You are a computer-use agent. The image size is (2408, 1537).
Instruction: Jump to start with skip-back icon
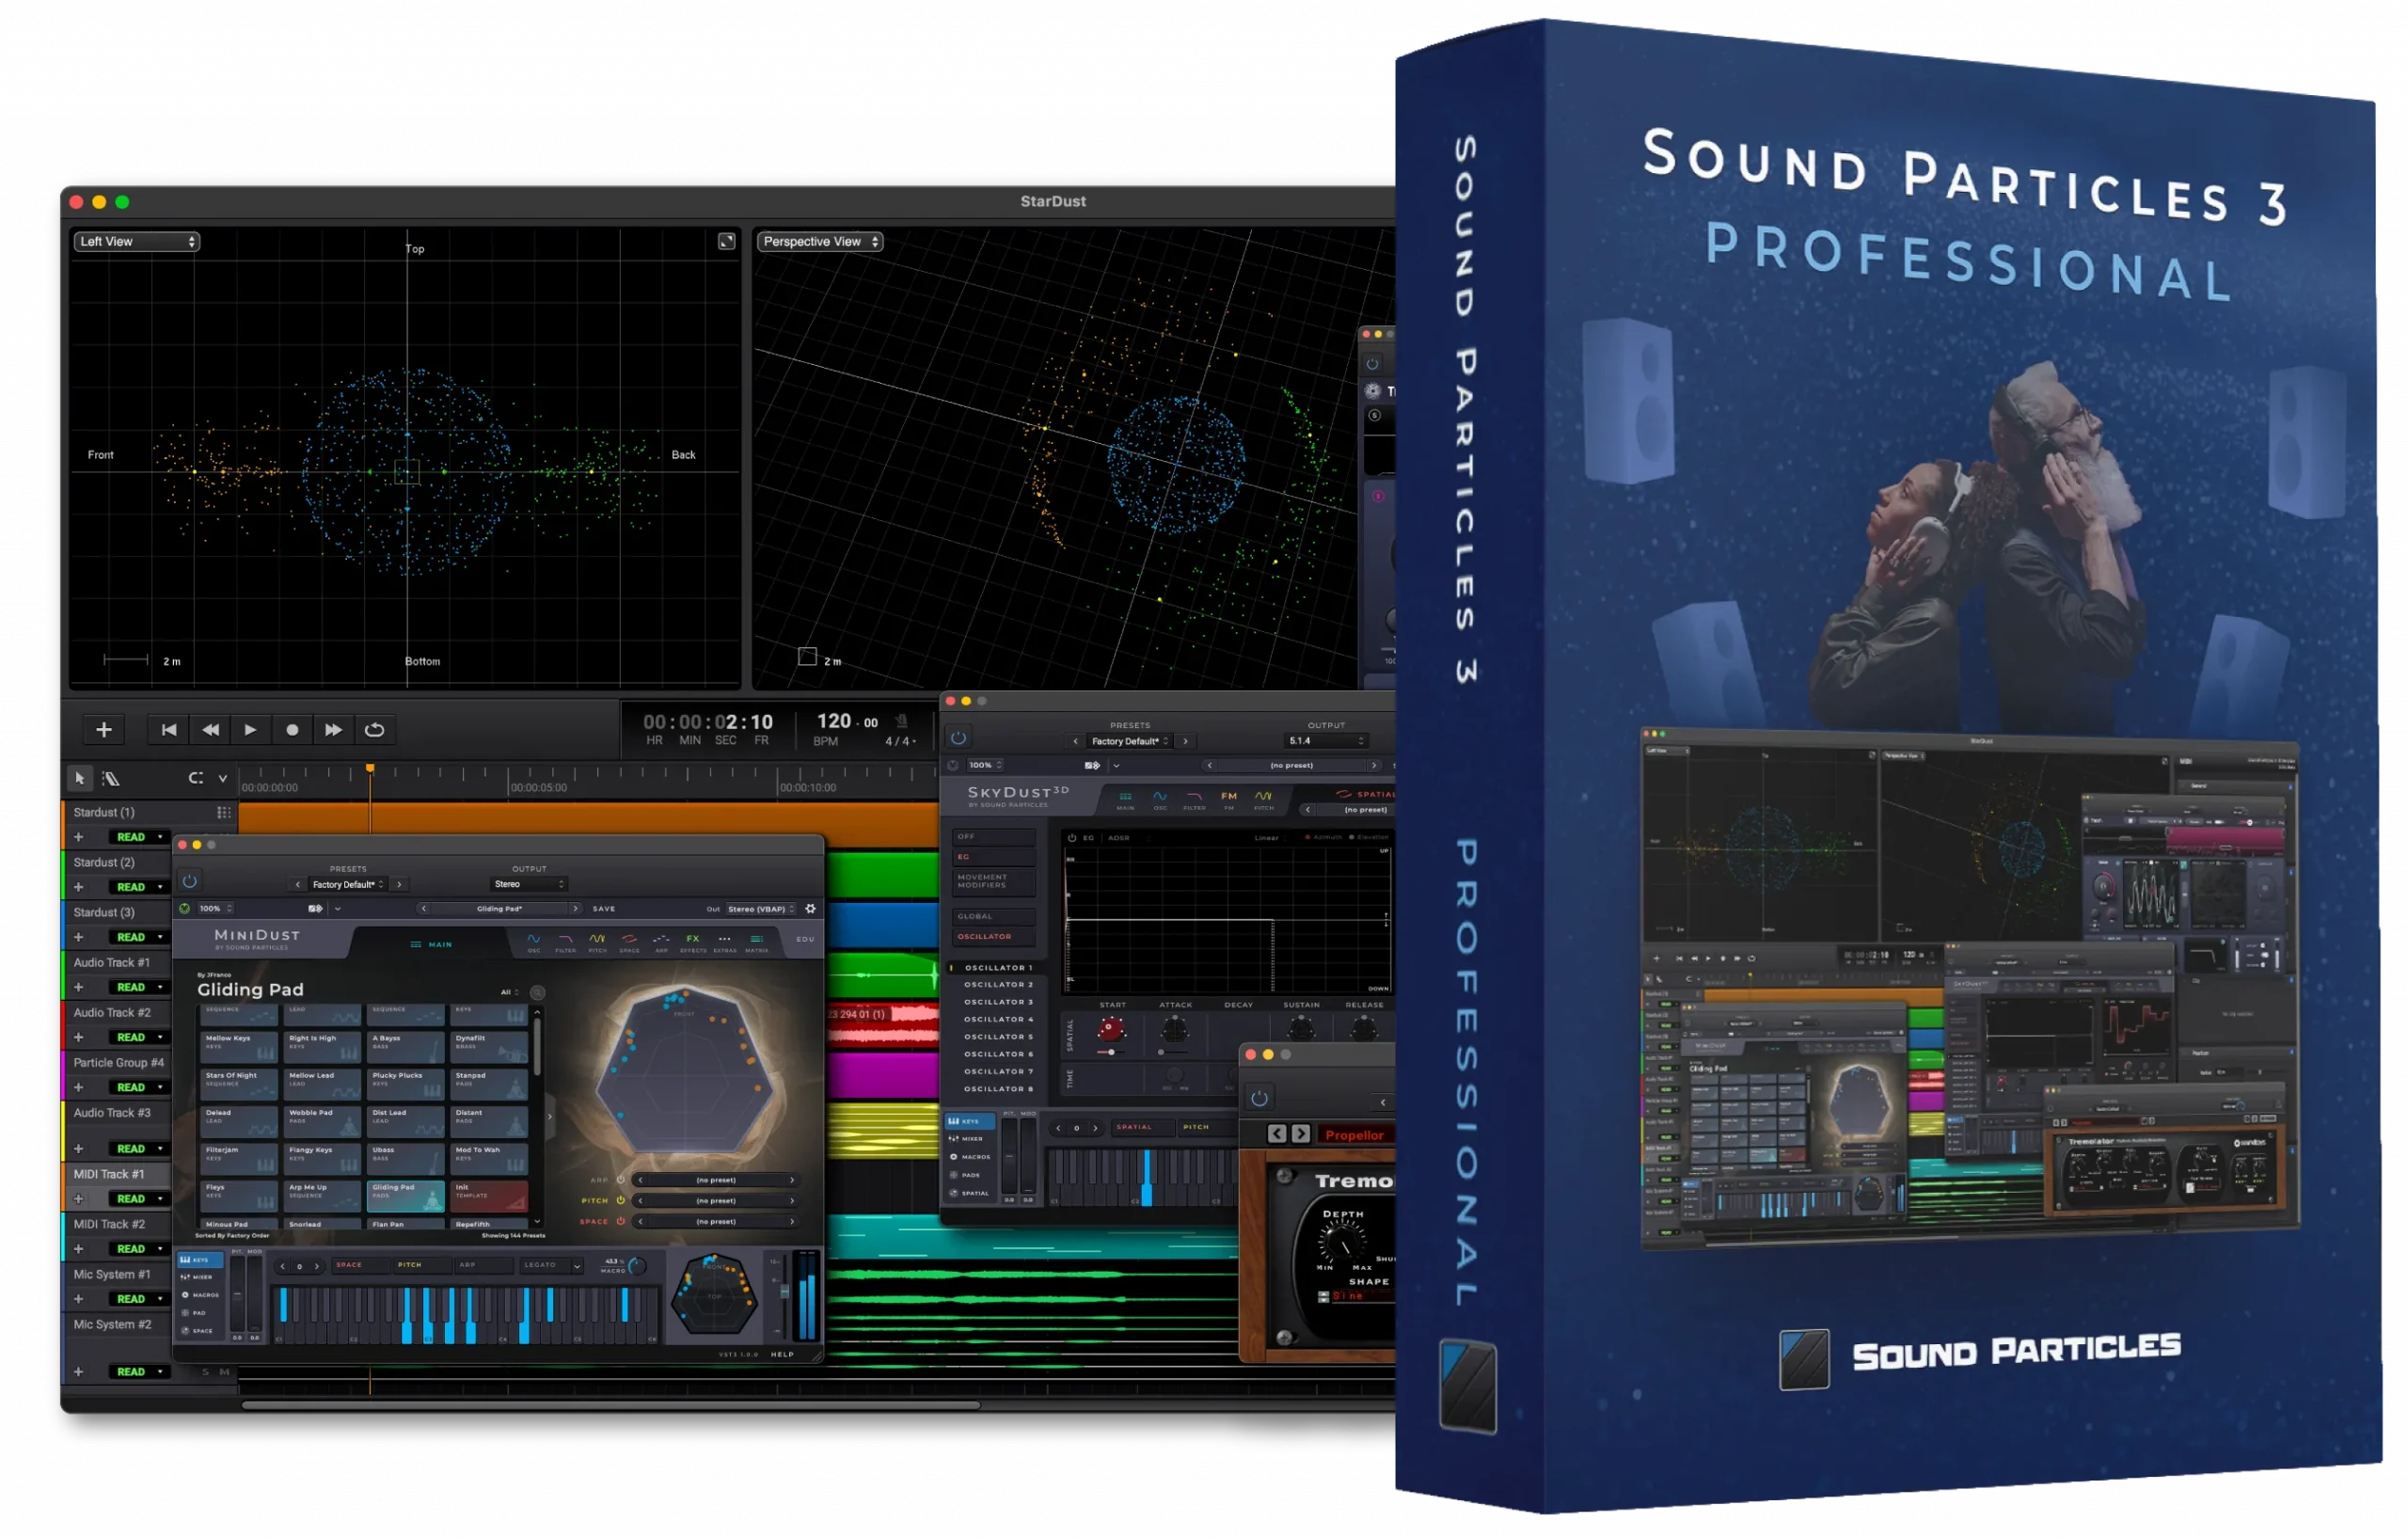(x=169, y=730)
